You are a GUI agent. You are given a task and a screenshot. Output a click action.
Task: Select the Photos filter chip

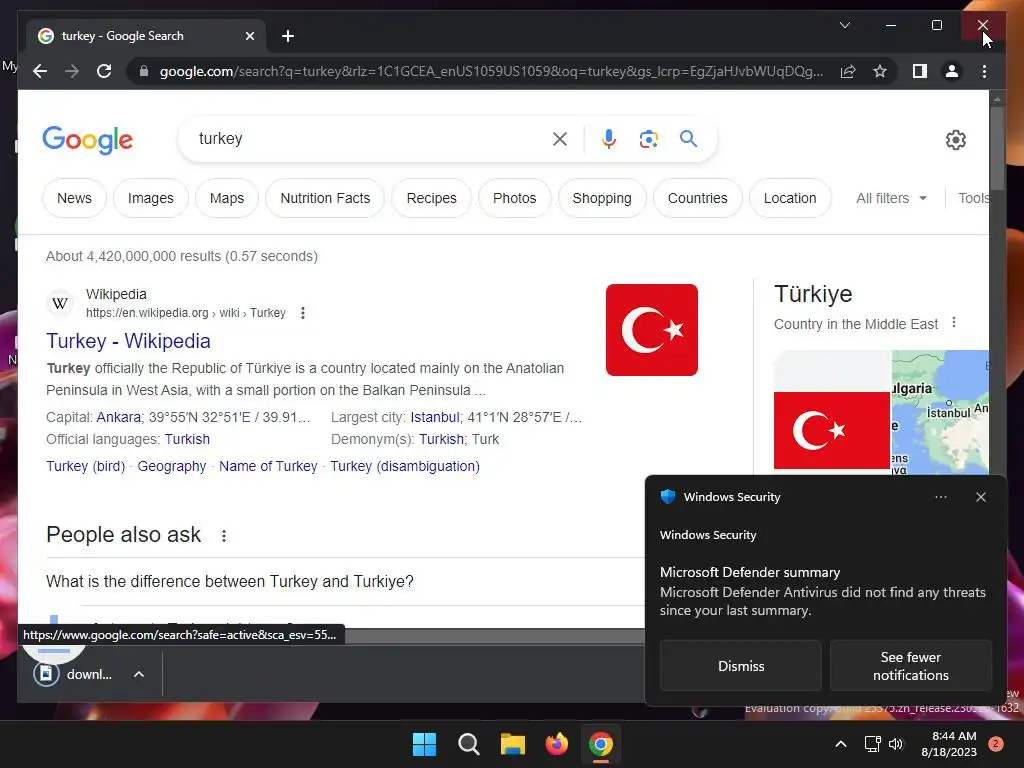click(x=515, y=198)
